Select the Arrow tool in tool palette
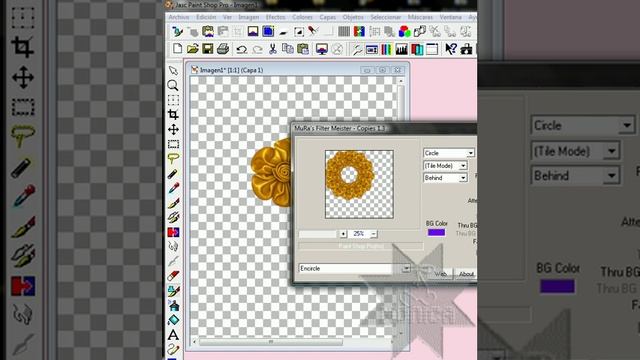The image size is (640, 360). pyautogui.click(x=173, y=71)
